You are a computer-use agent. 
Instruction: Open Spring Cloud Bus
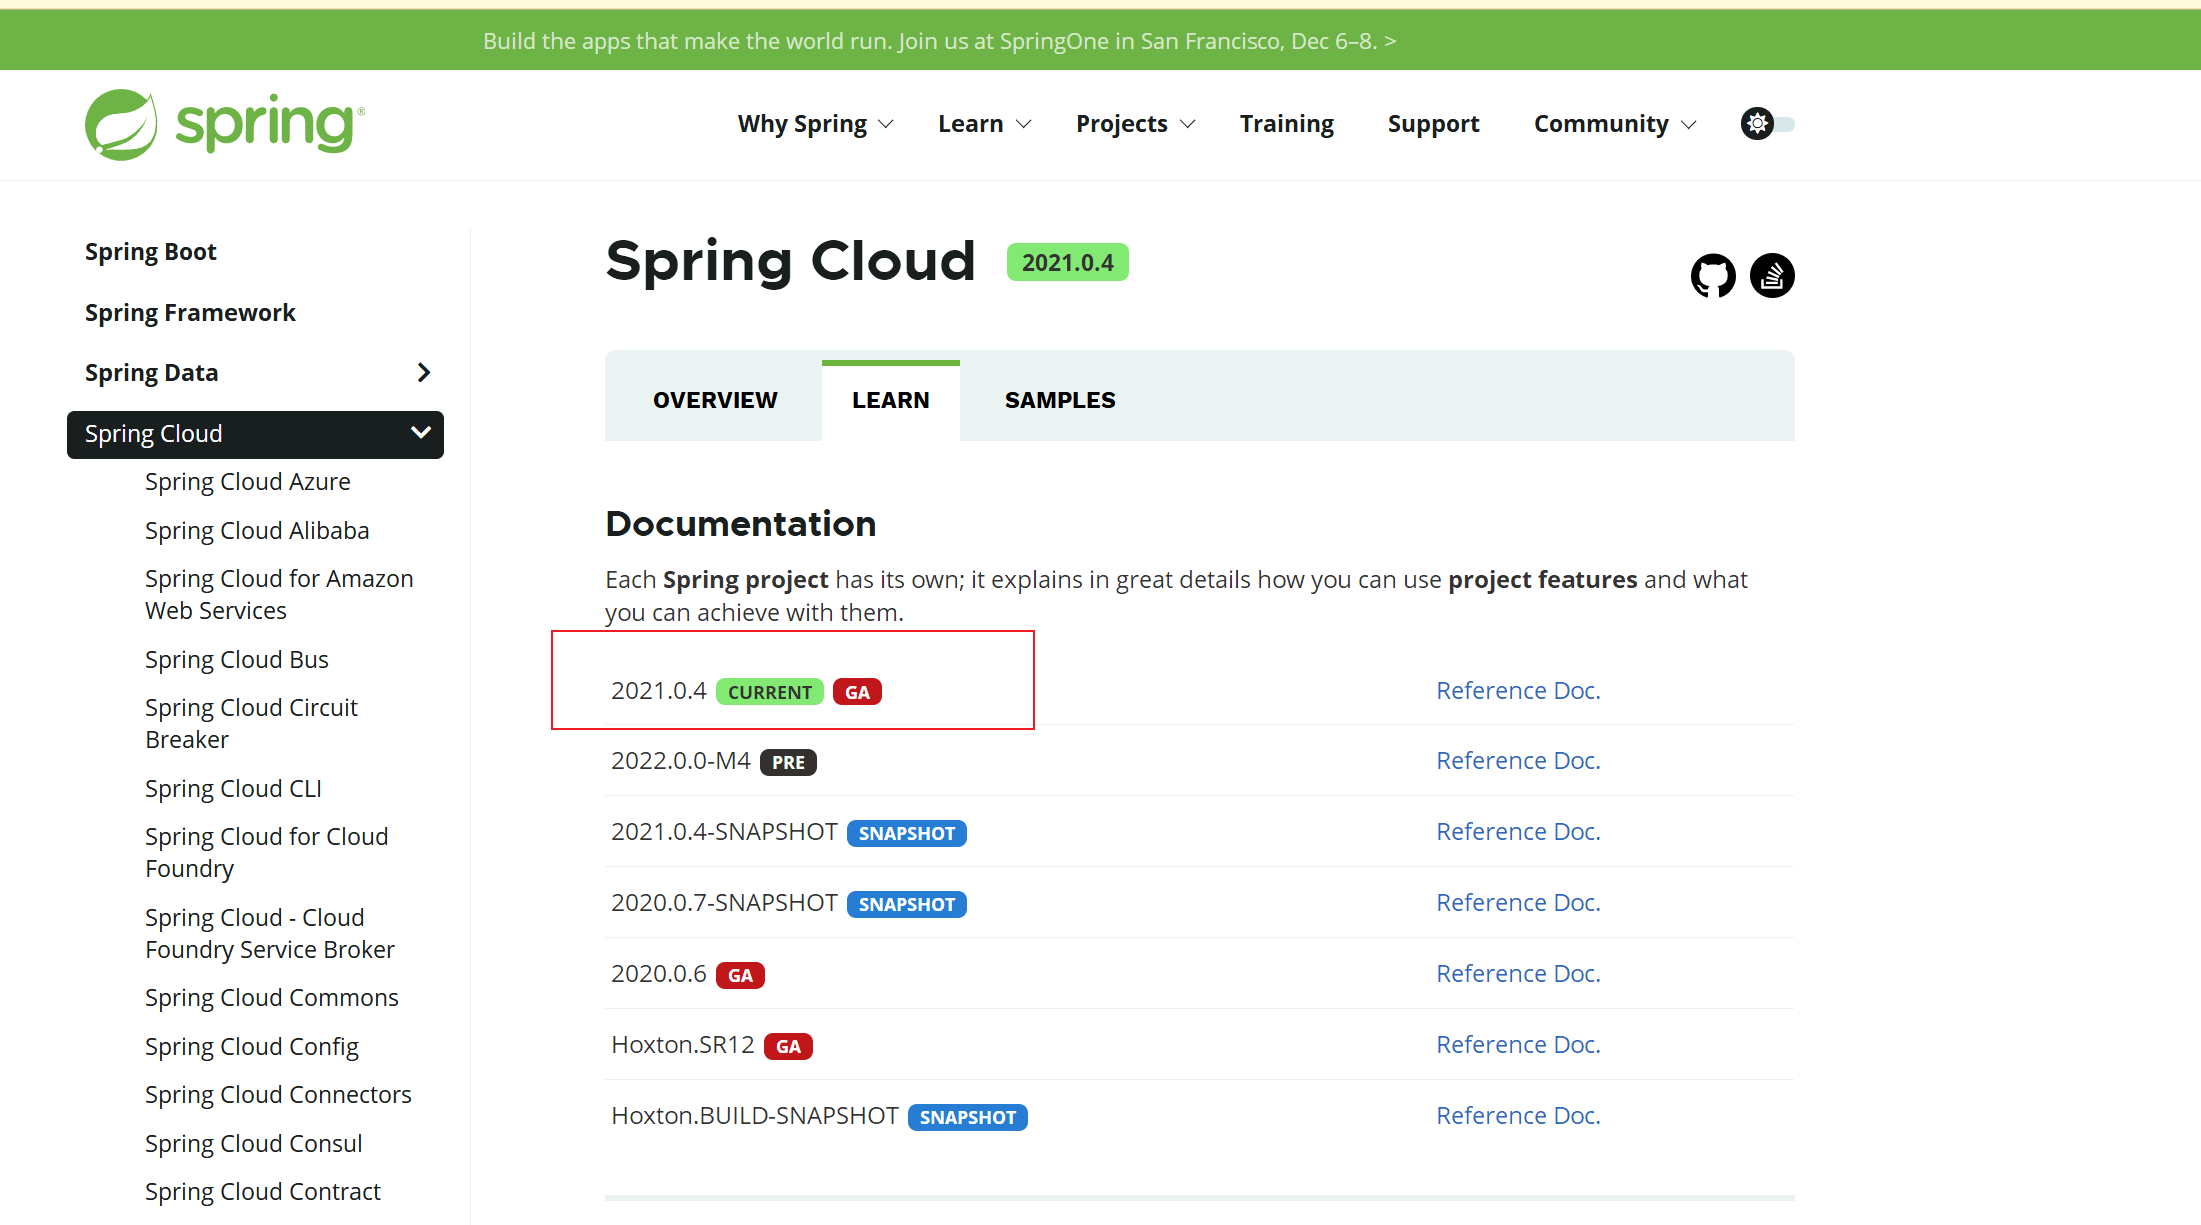[x=237, y=660]
